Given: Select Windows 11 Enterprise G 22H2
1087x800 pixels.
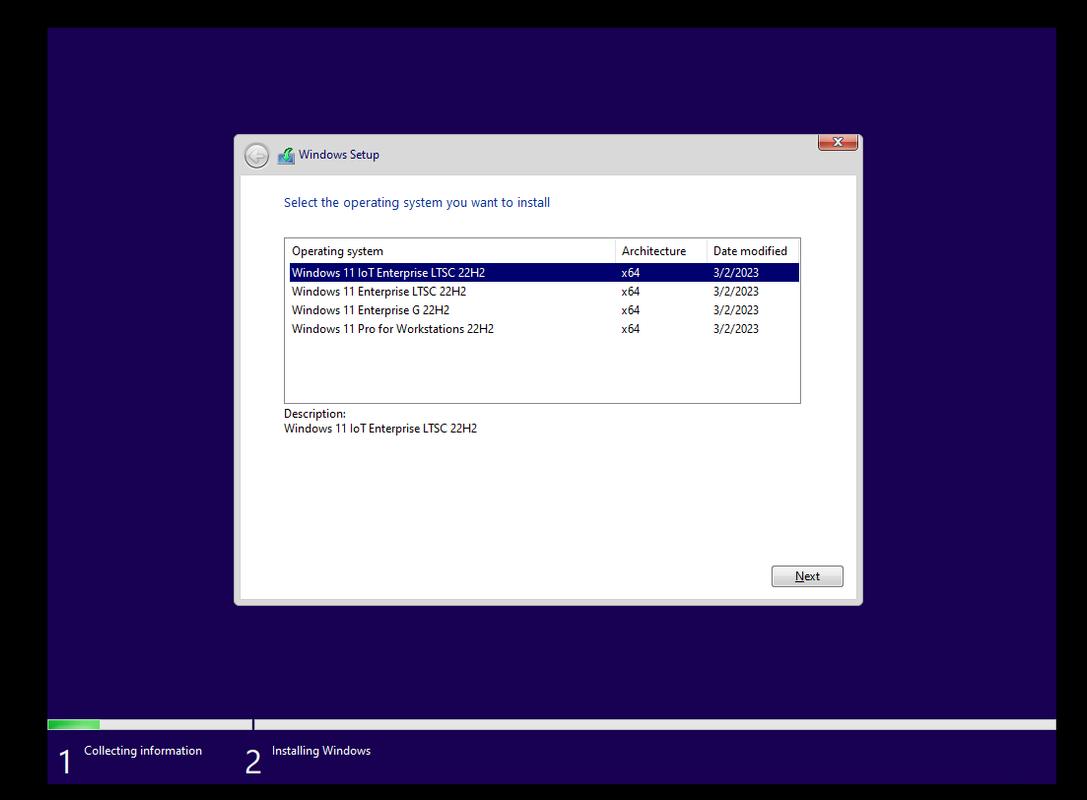Looking at the screenshot, I should point(544,310).
